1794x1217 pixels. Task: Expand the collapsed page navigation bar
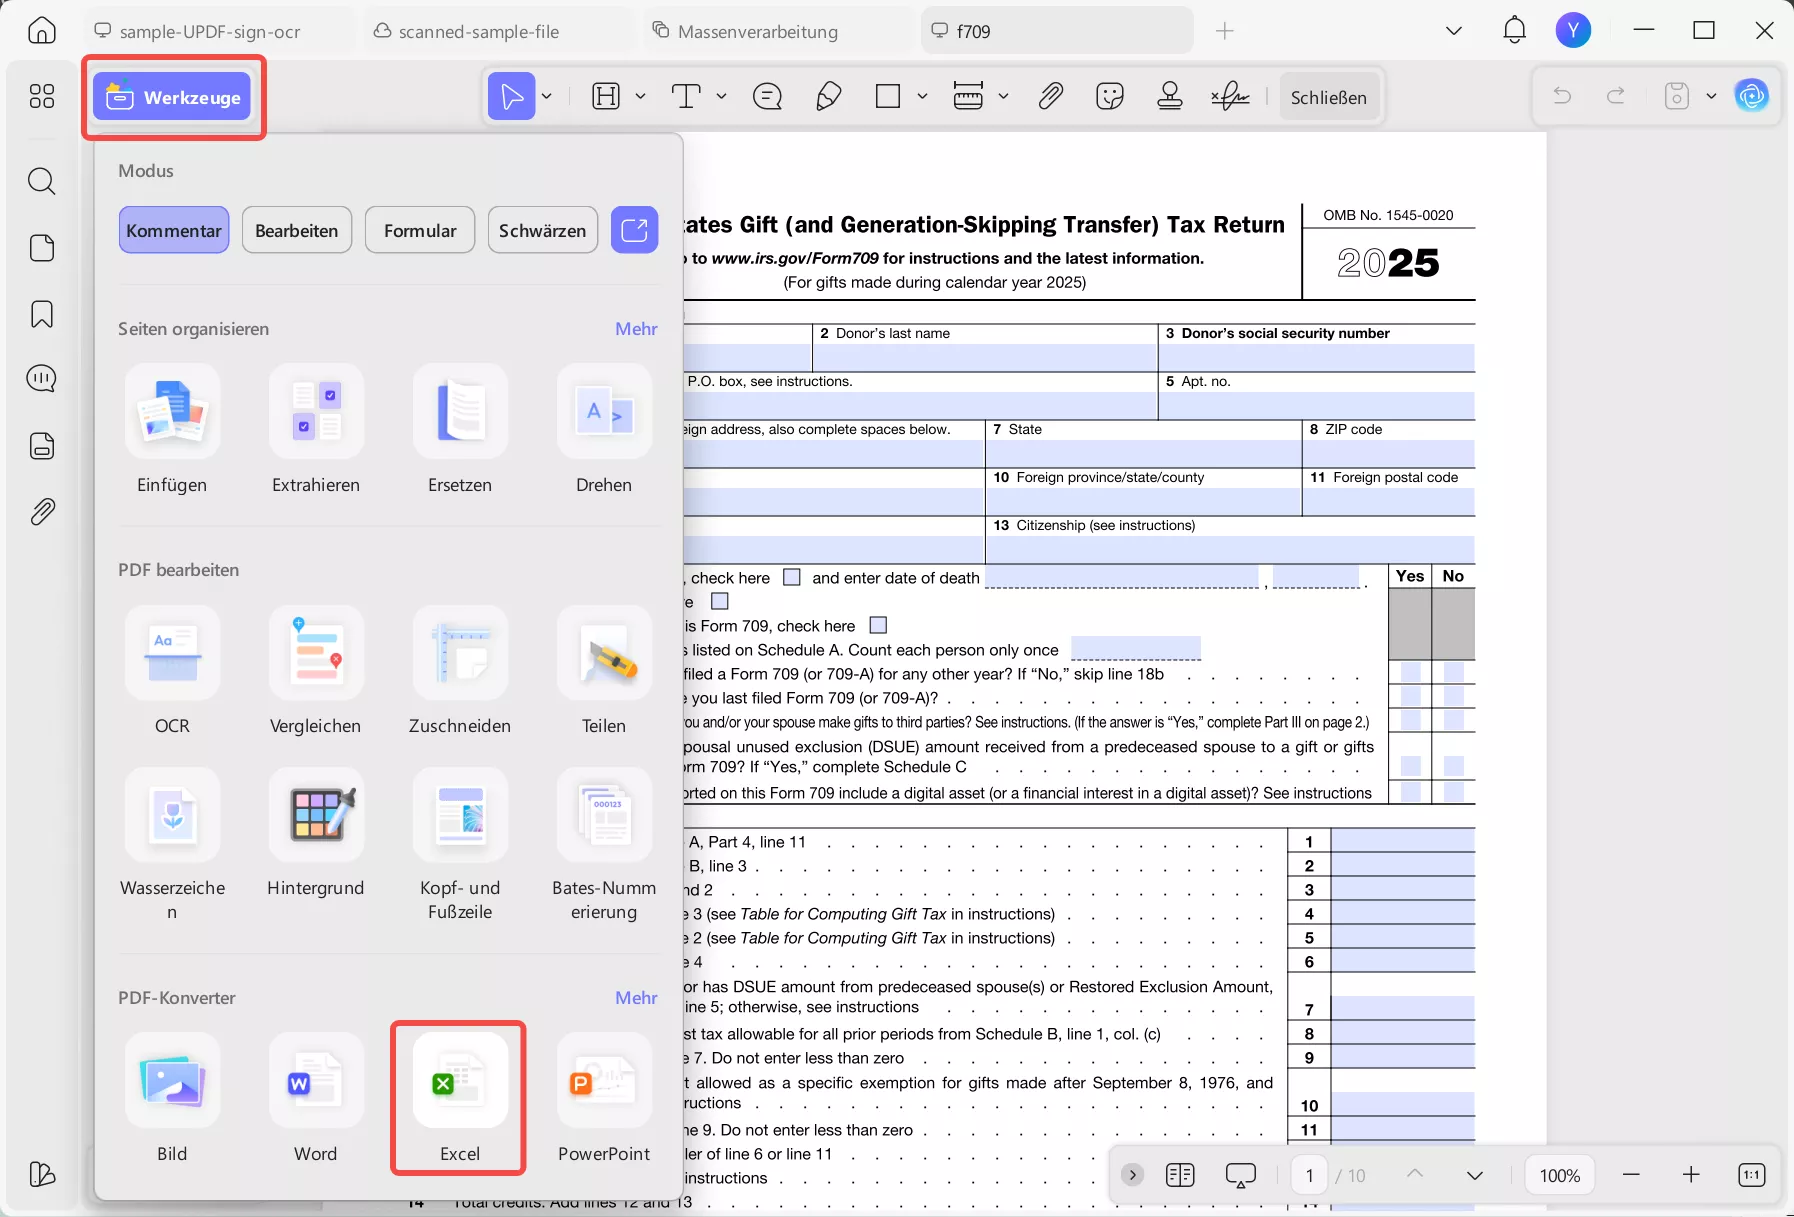click(1132, 1175)
